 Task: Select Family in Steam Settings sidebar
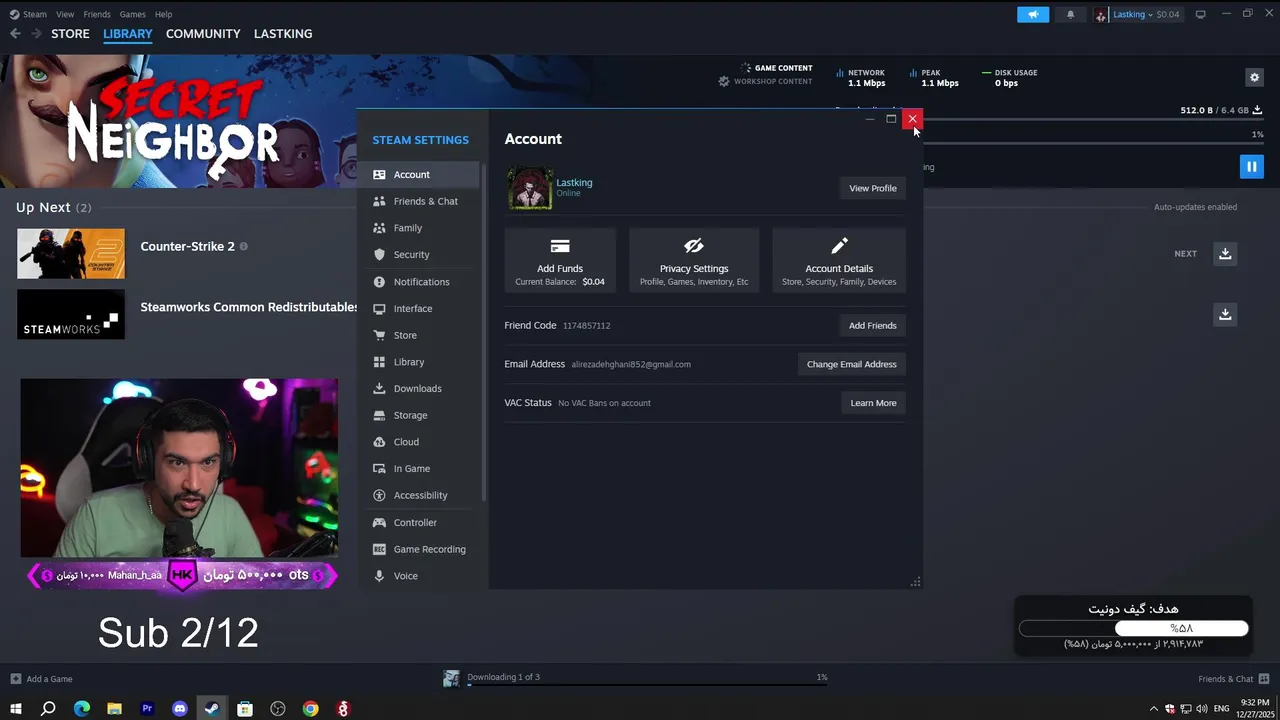421,228
